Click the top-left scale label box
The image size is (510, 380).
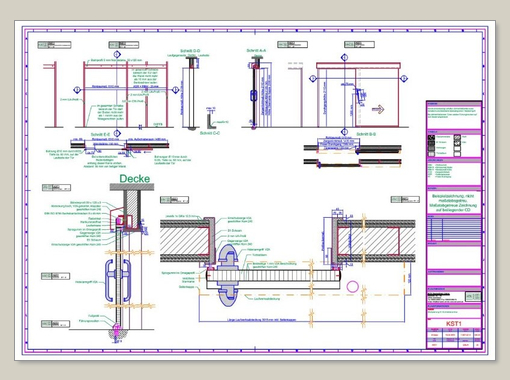click(54, 45)
